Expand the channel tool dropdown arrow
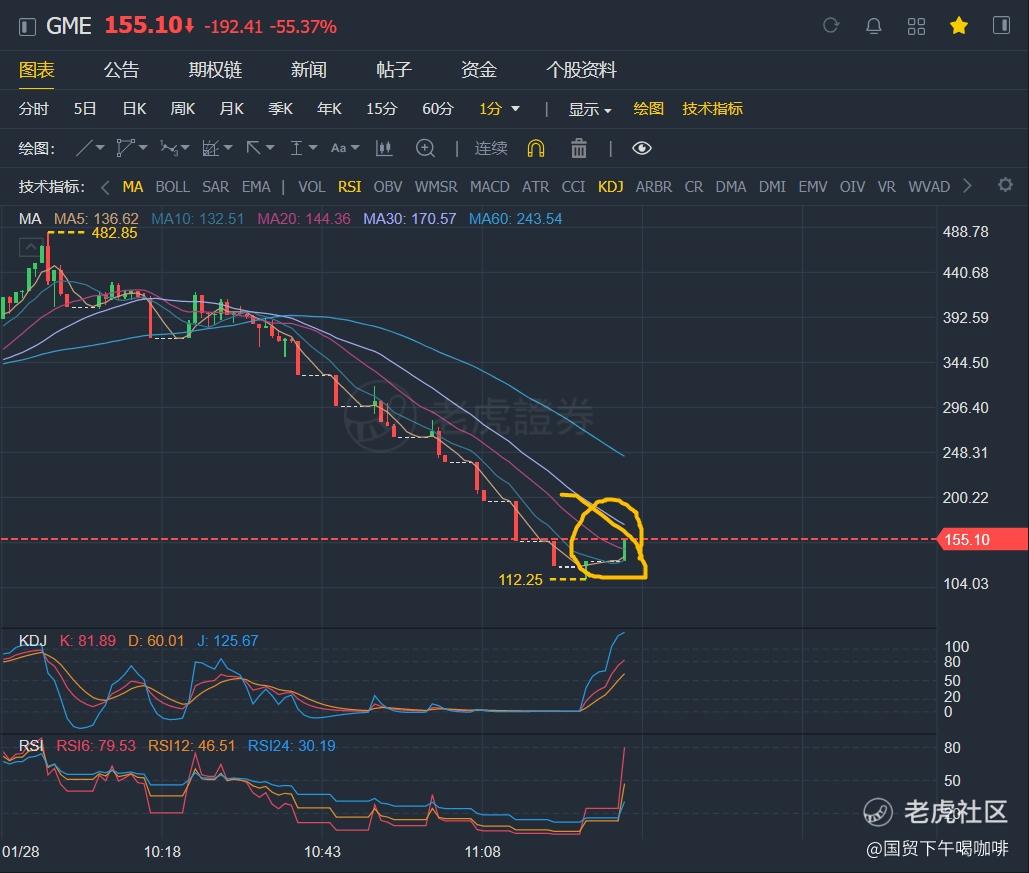Viewport: 1029px width, 873px height. (x=143, y=148)
